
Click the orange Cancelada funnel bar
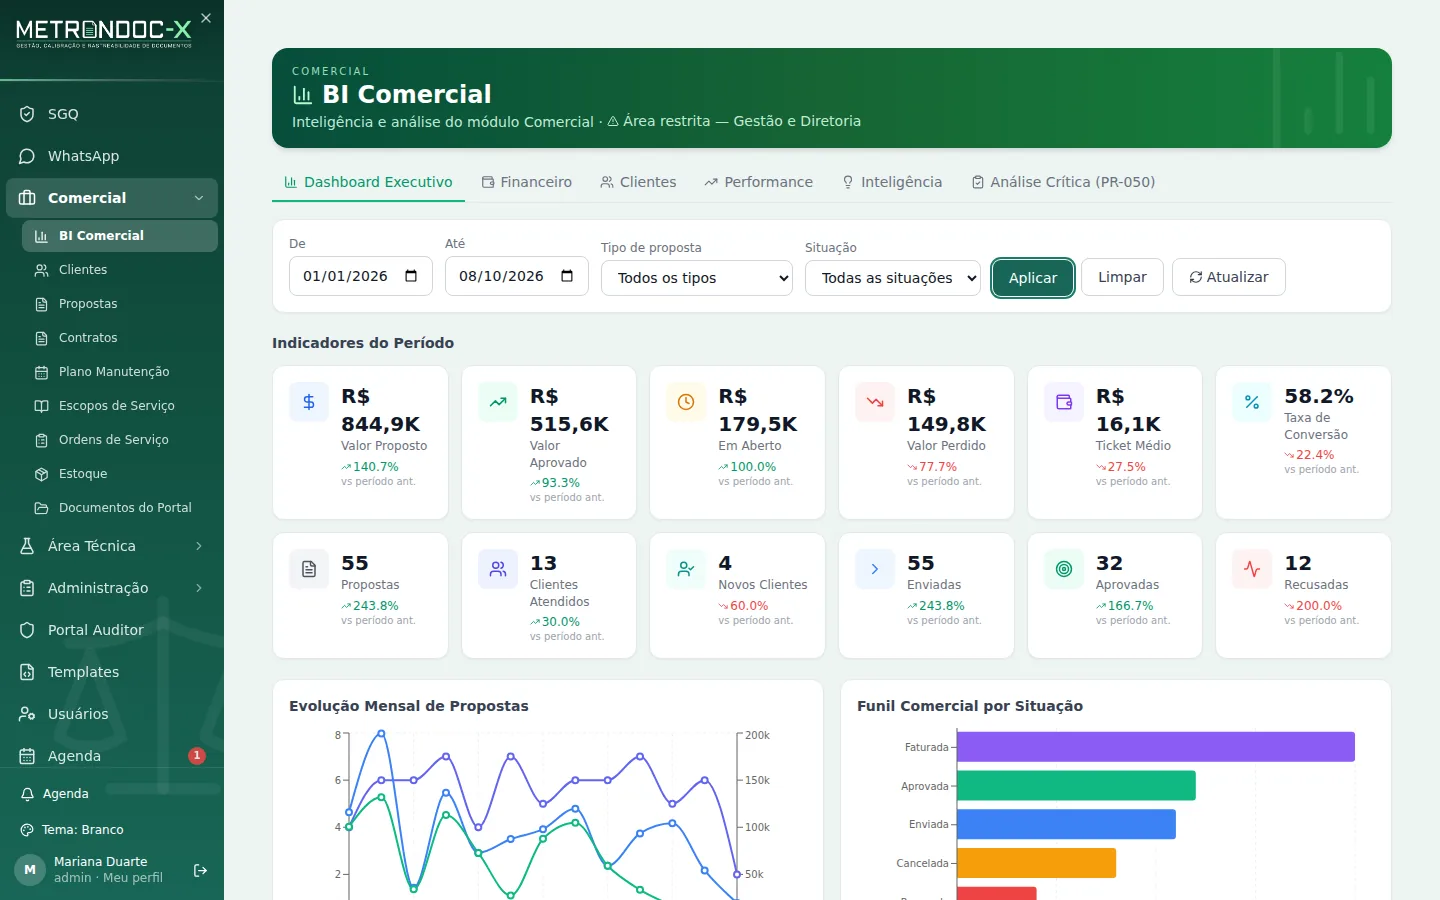point(1037,863)
